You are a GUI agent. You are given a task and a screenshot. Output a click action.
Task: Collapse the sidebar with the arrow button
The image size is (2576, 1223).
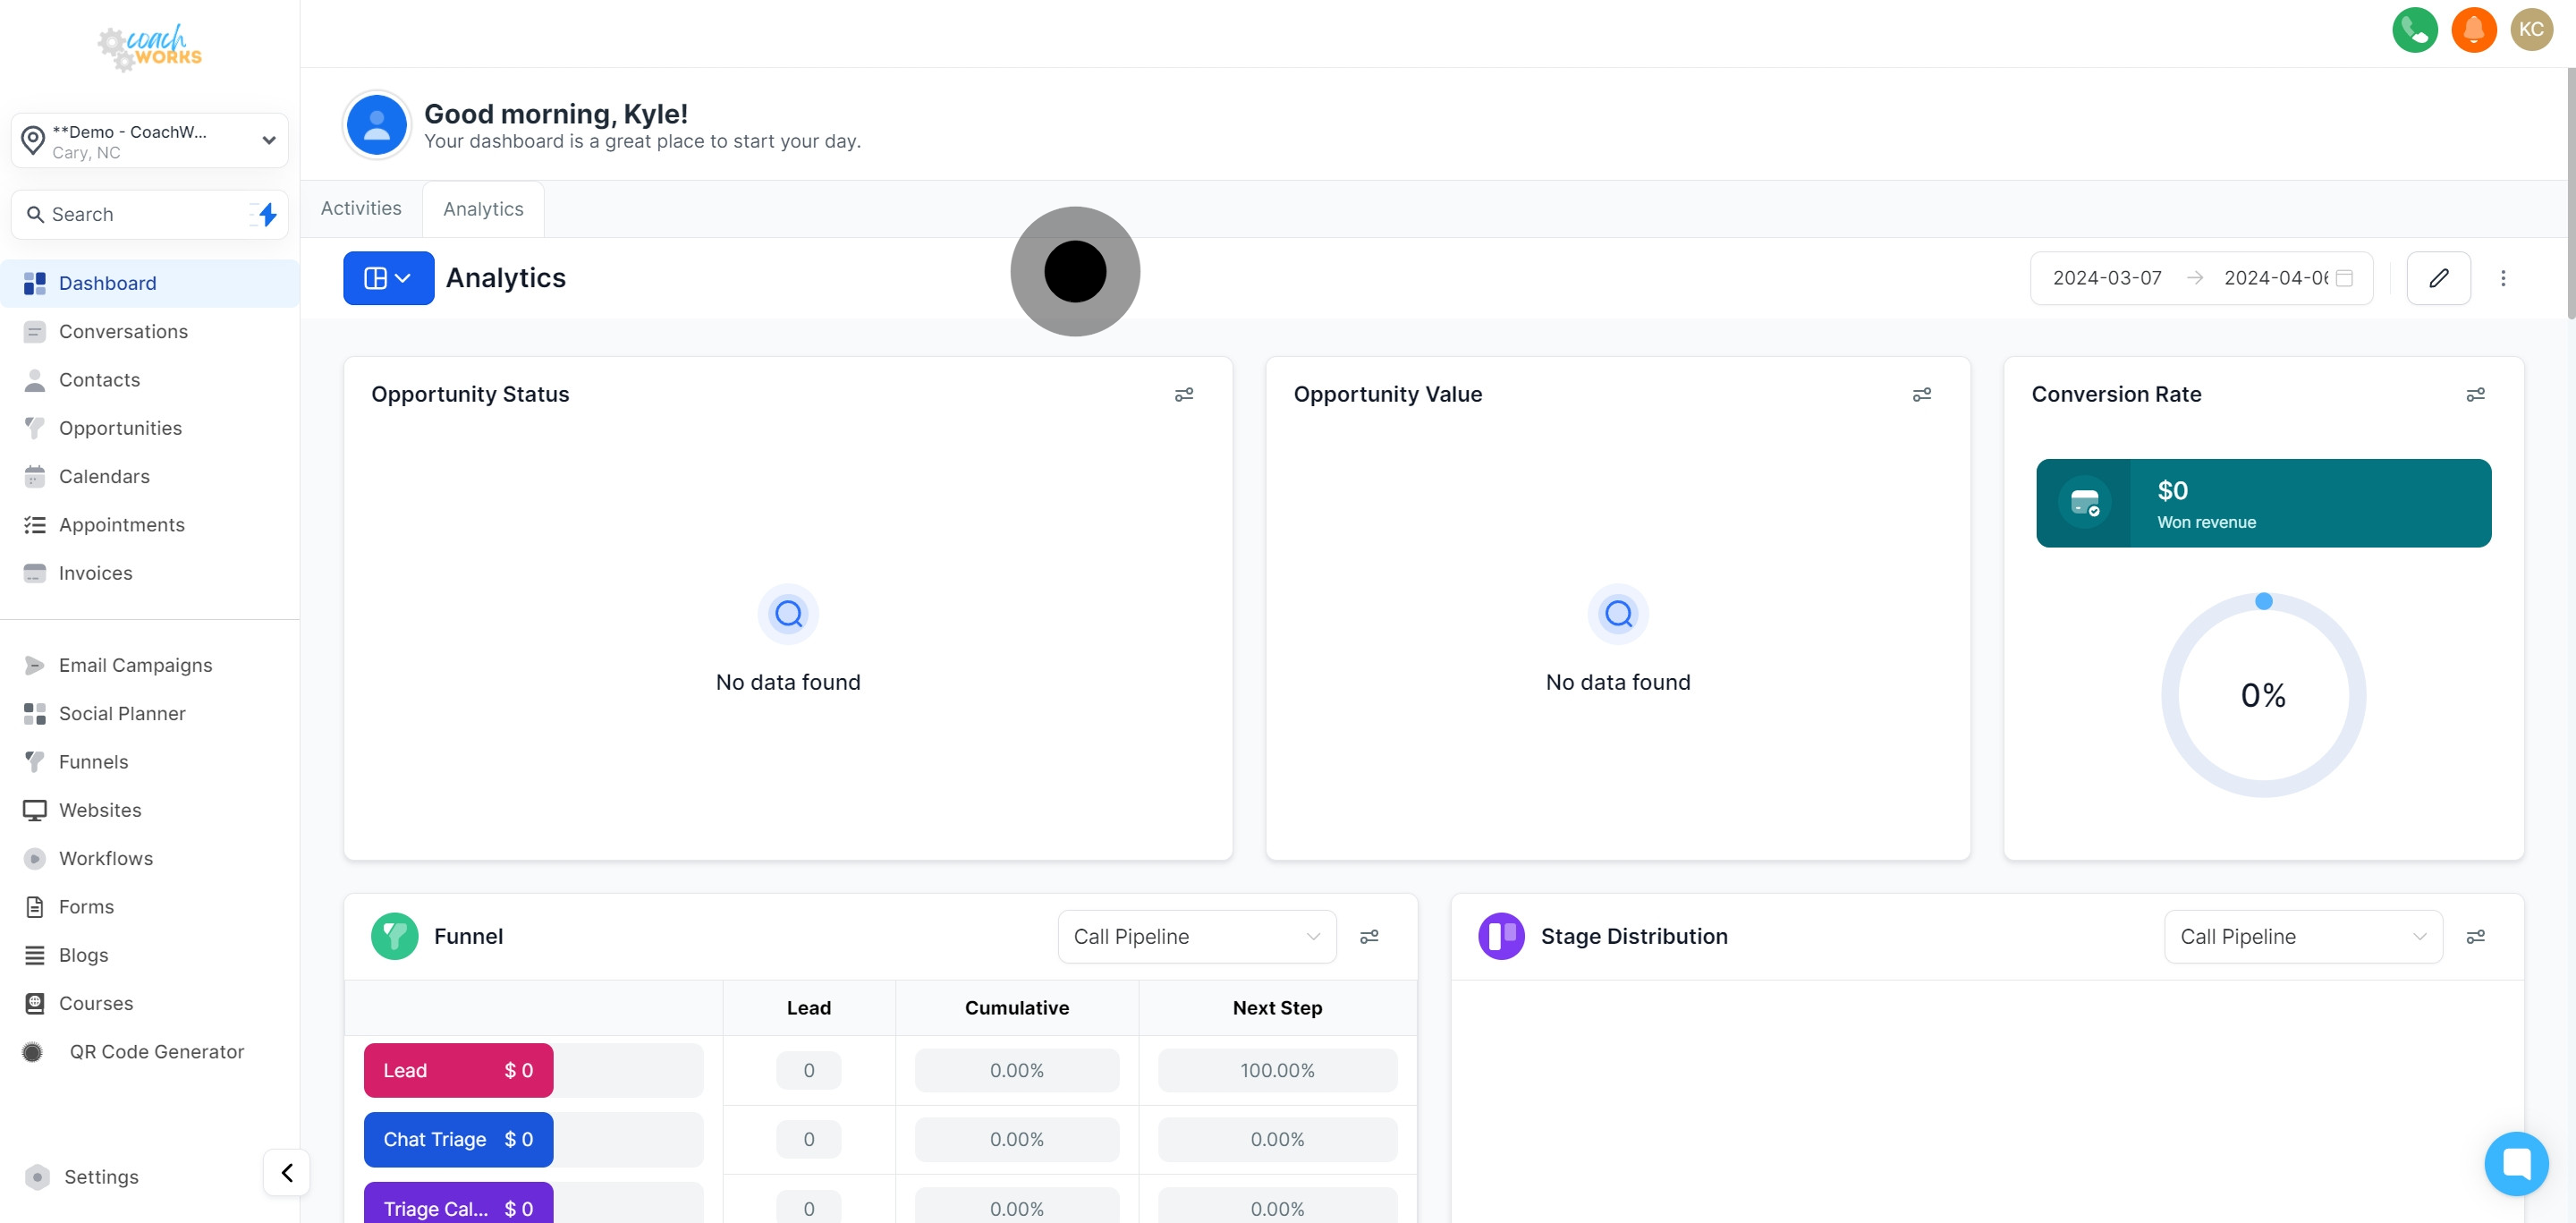(287, 1172)
